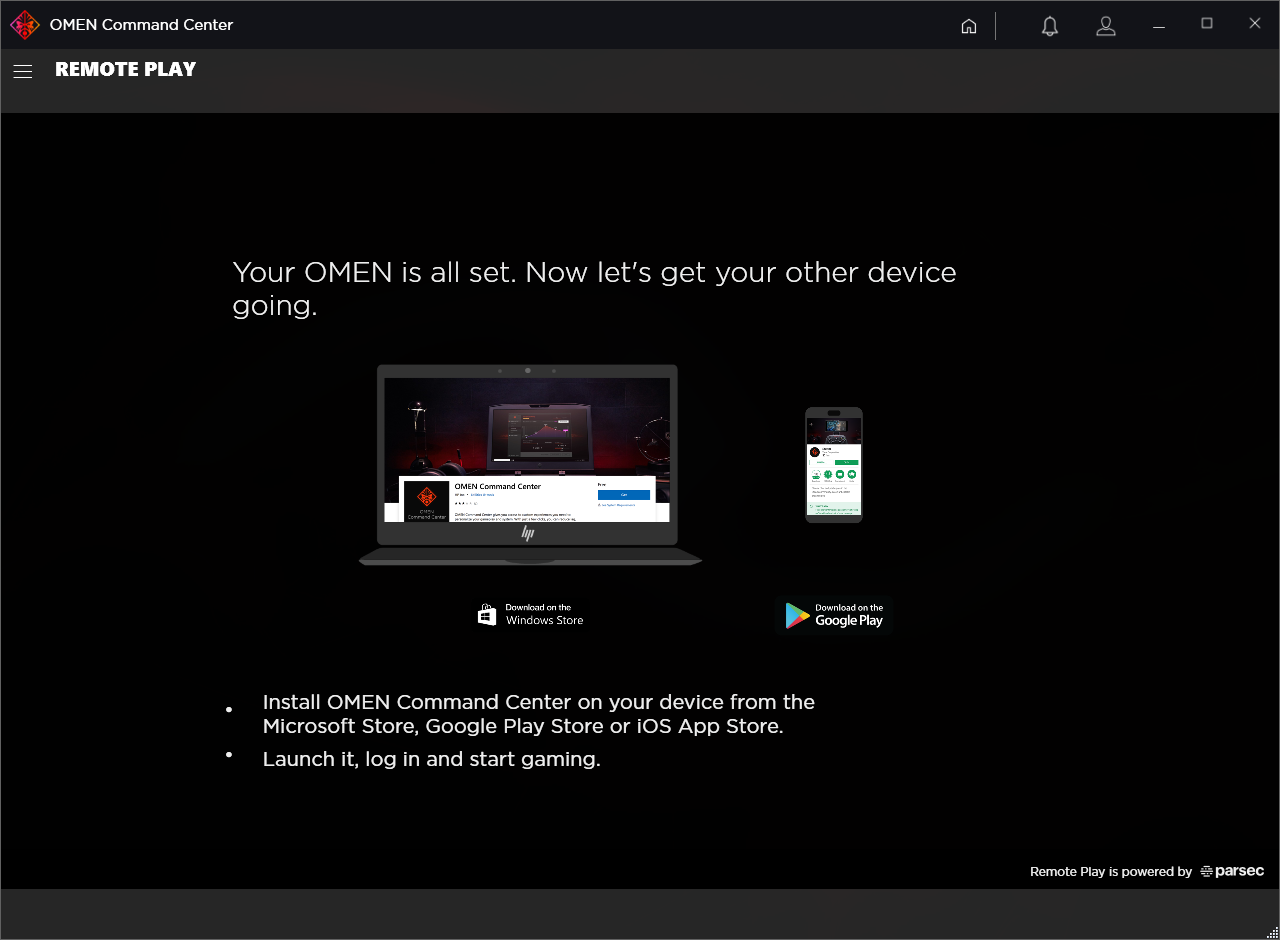Click "Launch it, log in and start gaming." text
The height and width of the screenshot is (940, 1280).
tap(431, 759)
